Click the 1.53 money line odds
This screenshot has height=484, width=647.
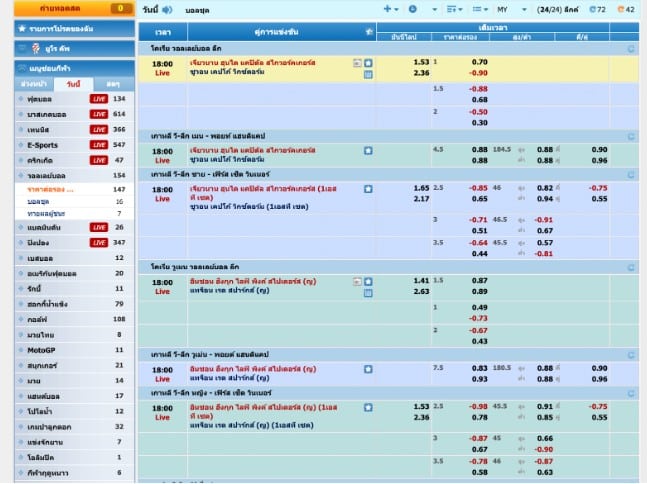421,62
